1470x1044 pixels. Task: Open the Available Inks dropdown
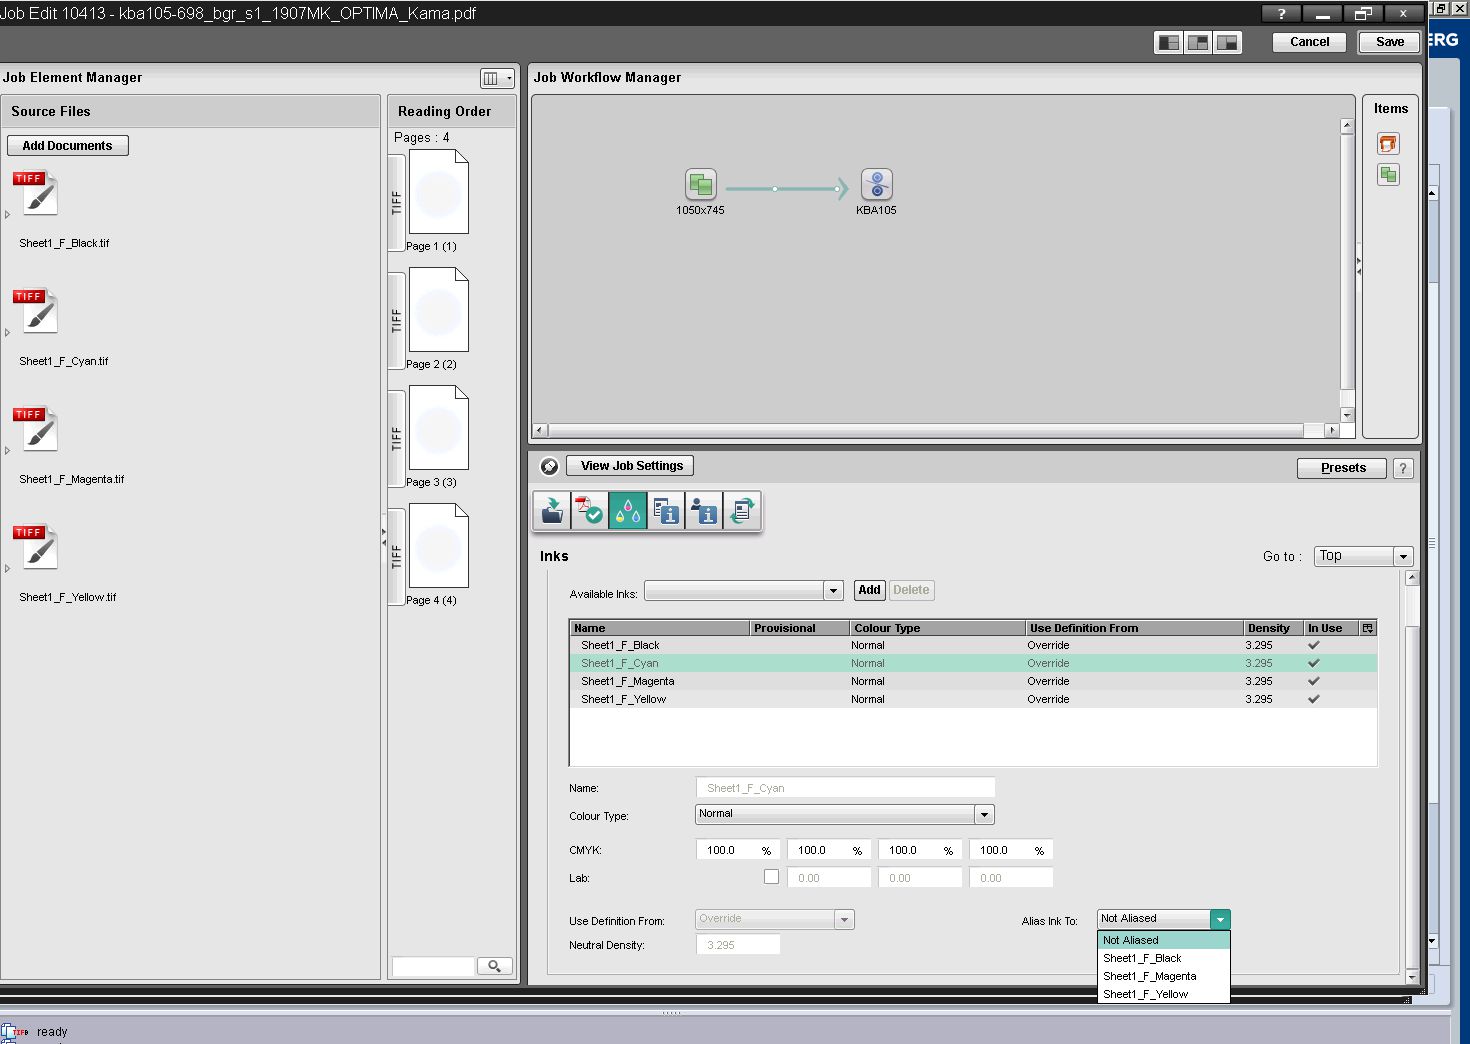pos(834,591)
